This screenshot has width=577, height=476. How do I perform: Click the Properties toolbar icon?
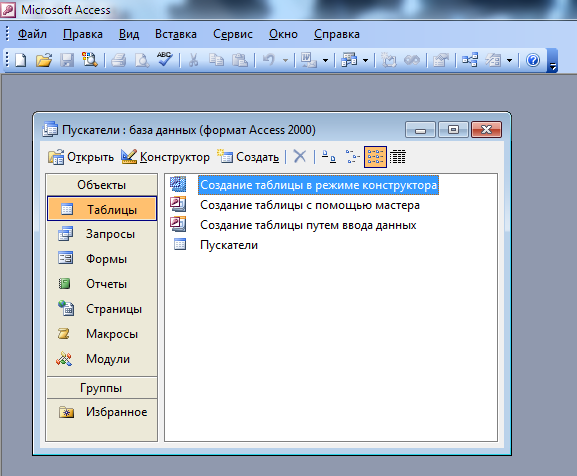pyautogui.click(x=441, y=60)
